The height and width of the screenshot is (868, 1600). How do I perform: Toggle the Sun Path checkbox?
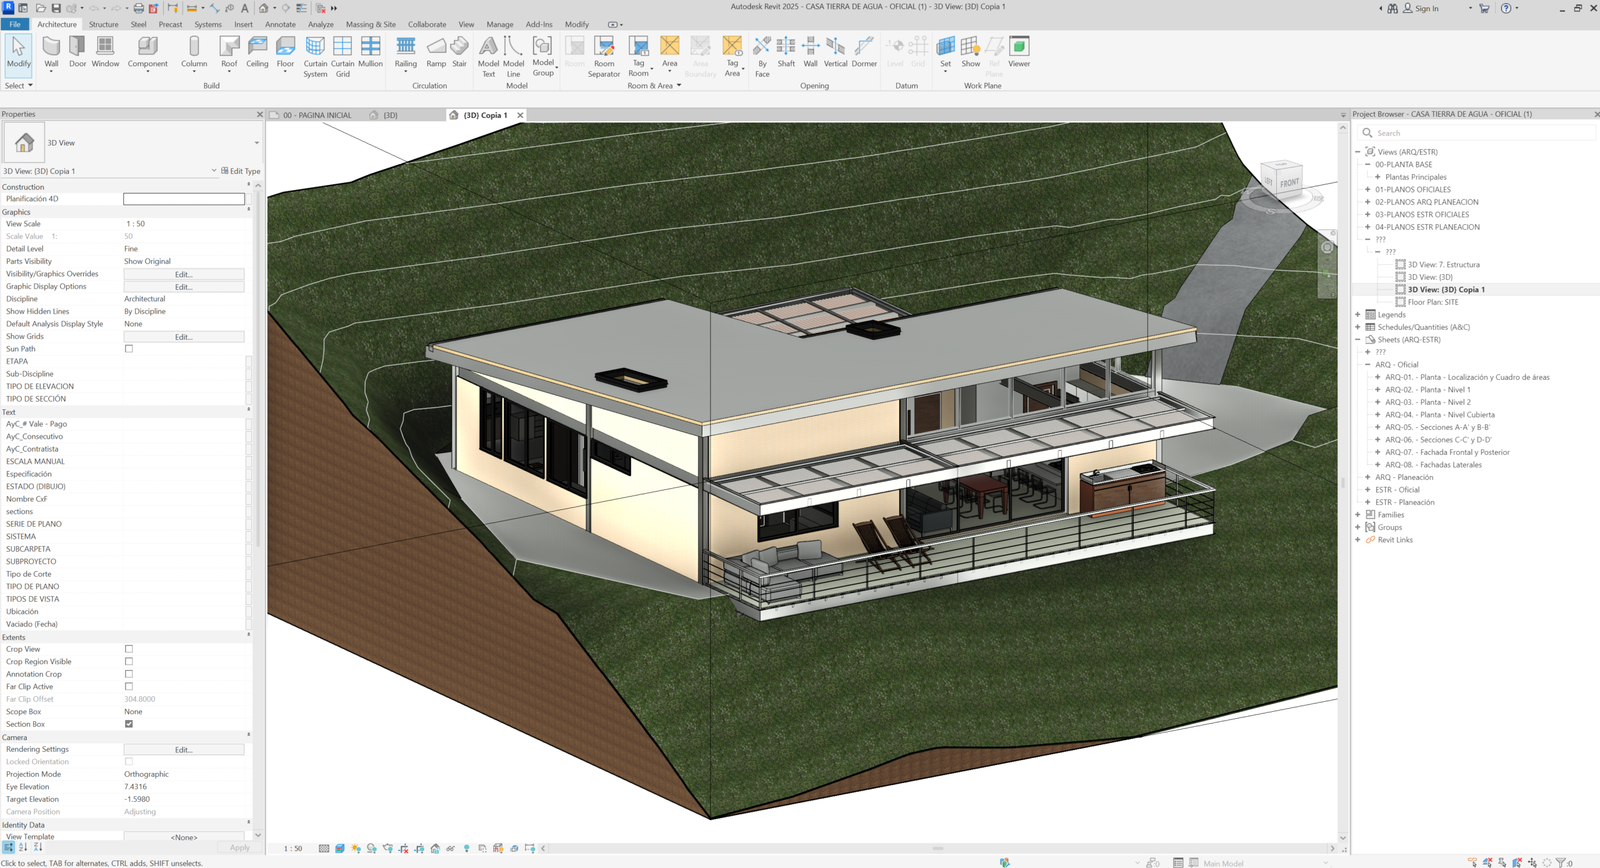pos(129,349)
